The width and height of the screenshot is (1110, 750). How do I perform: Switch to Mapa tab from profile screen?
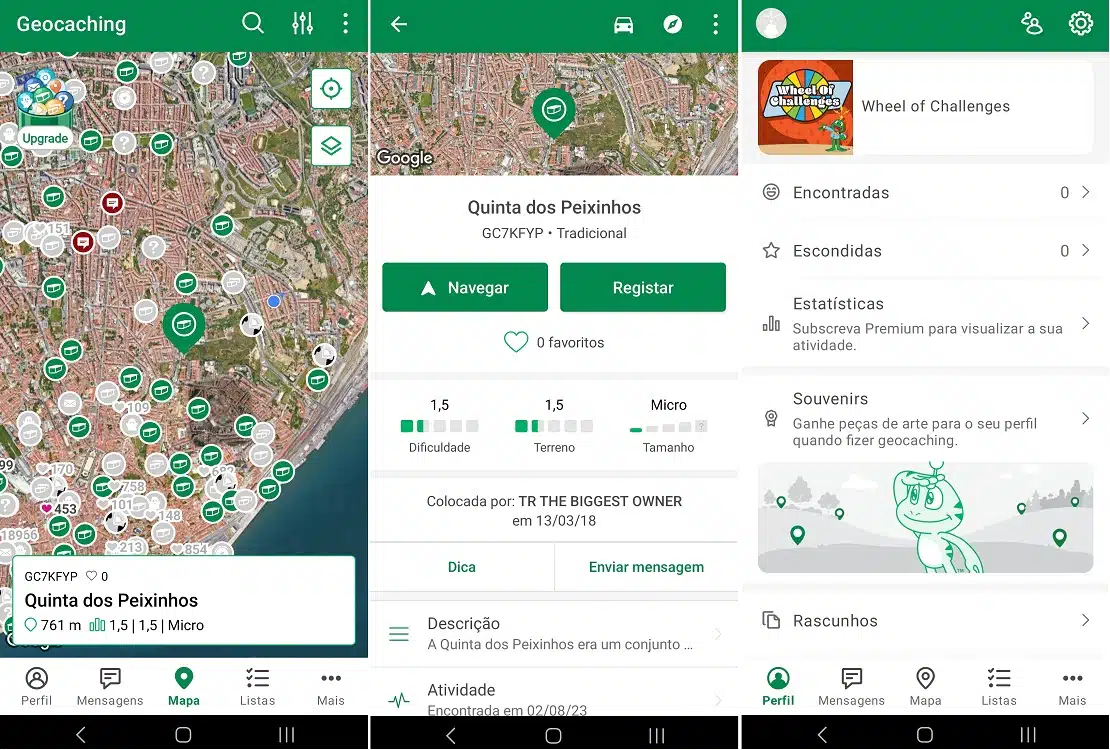pos(925,687)
